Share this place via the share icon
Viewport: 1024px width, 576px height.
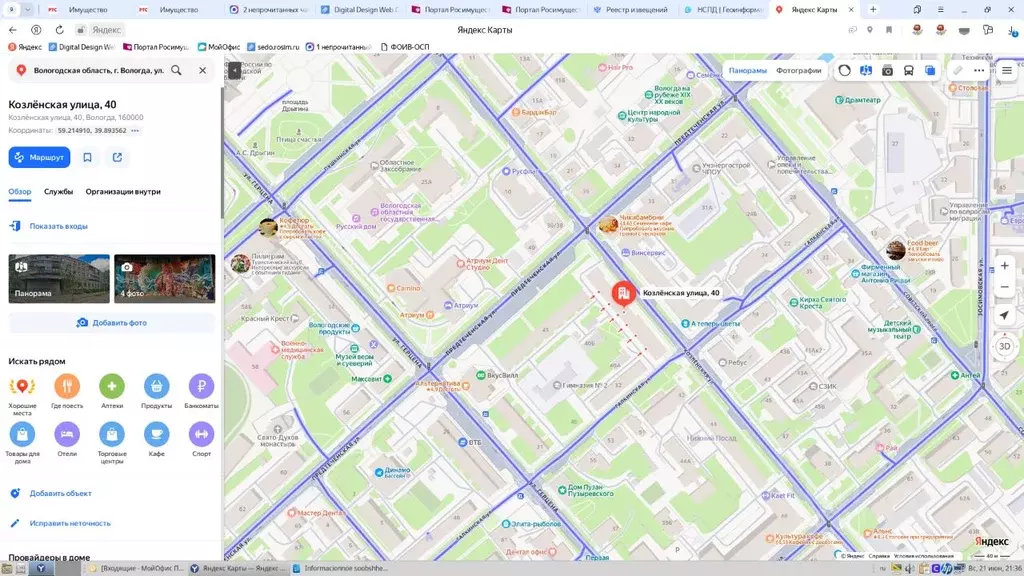click(118, 157)
